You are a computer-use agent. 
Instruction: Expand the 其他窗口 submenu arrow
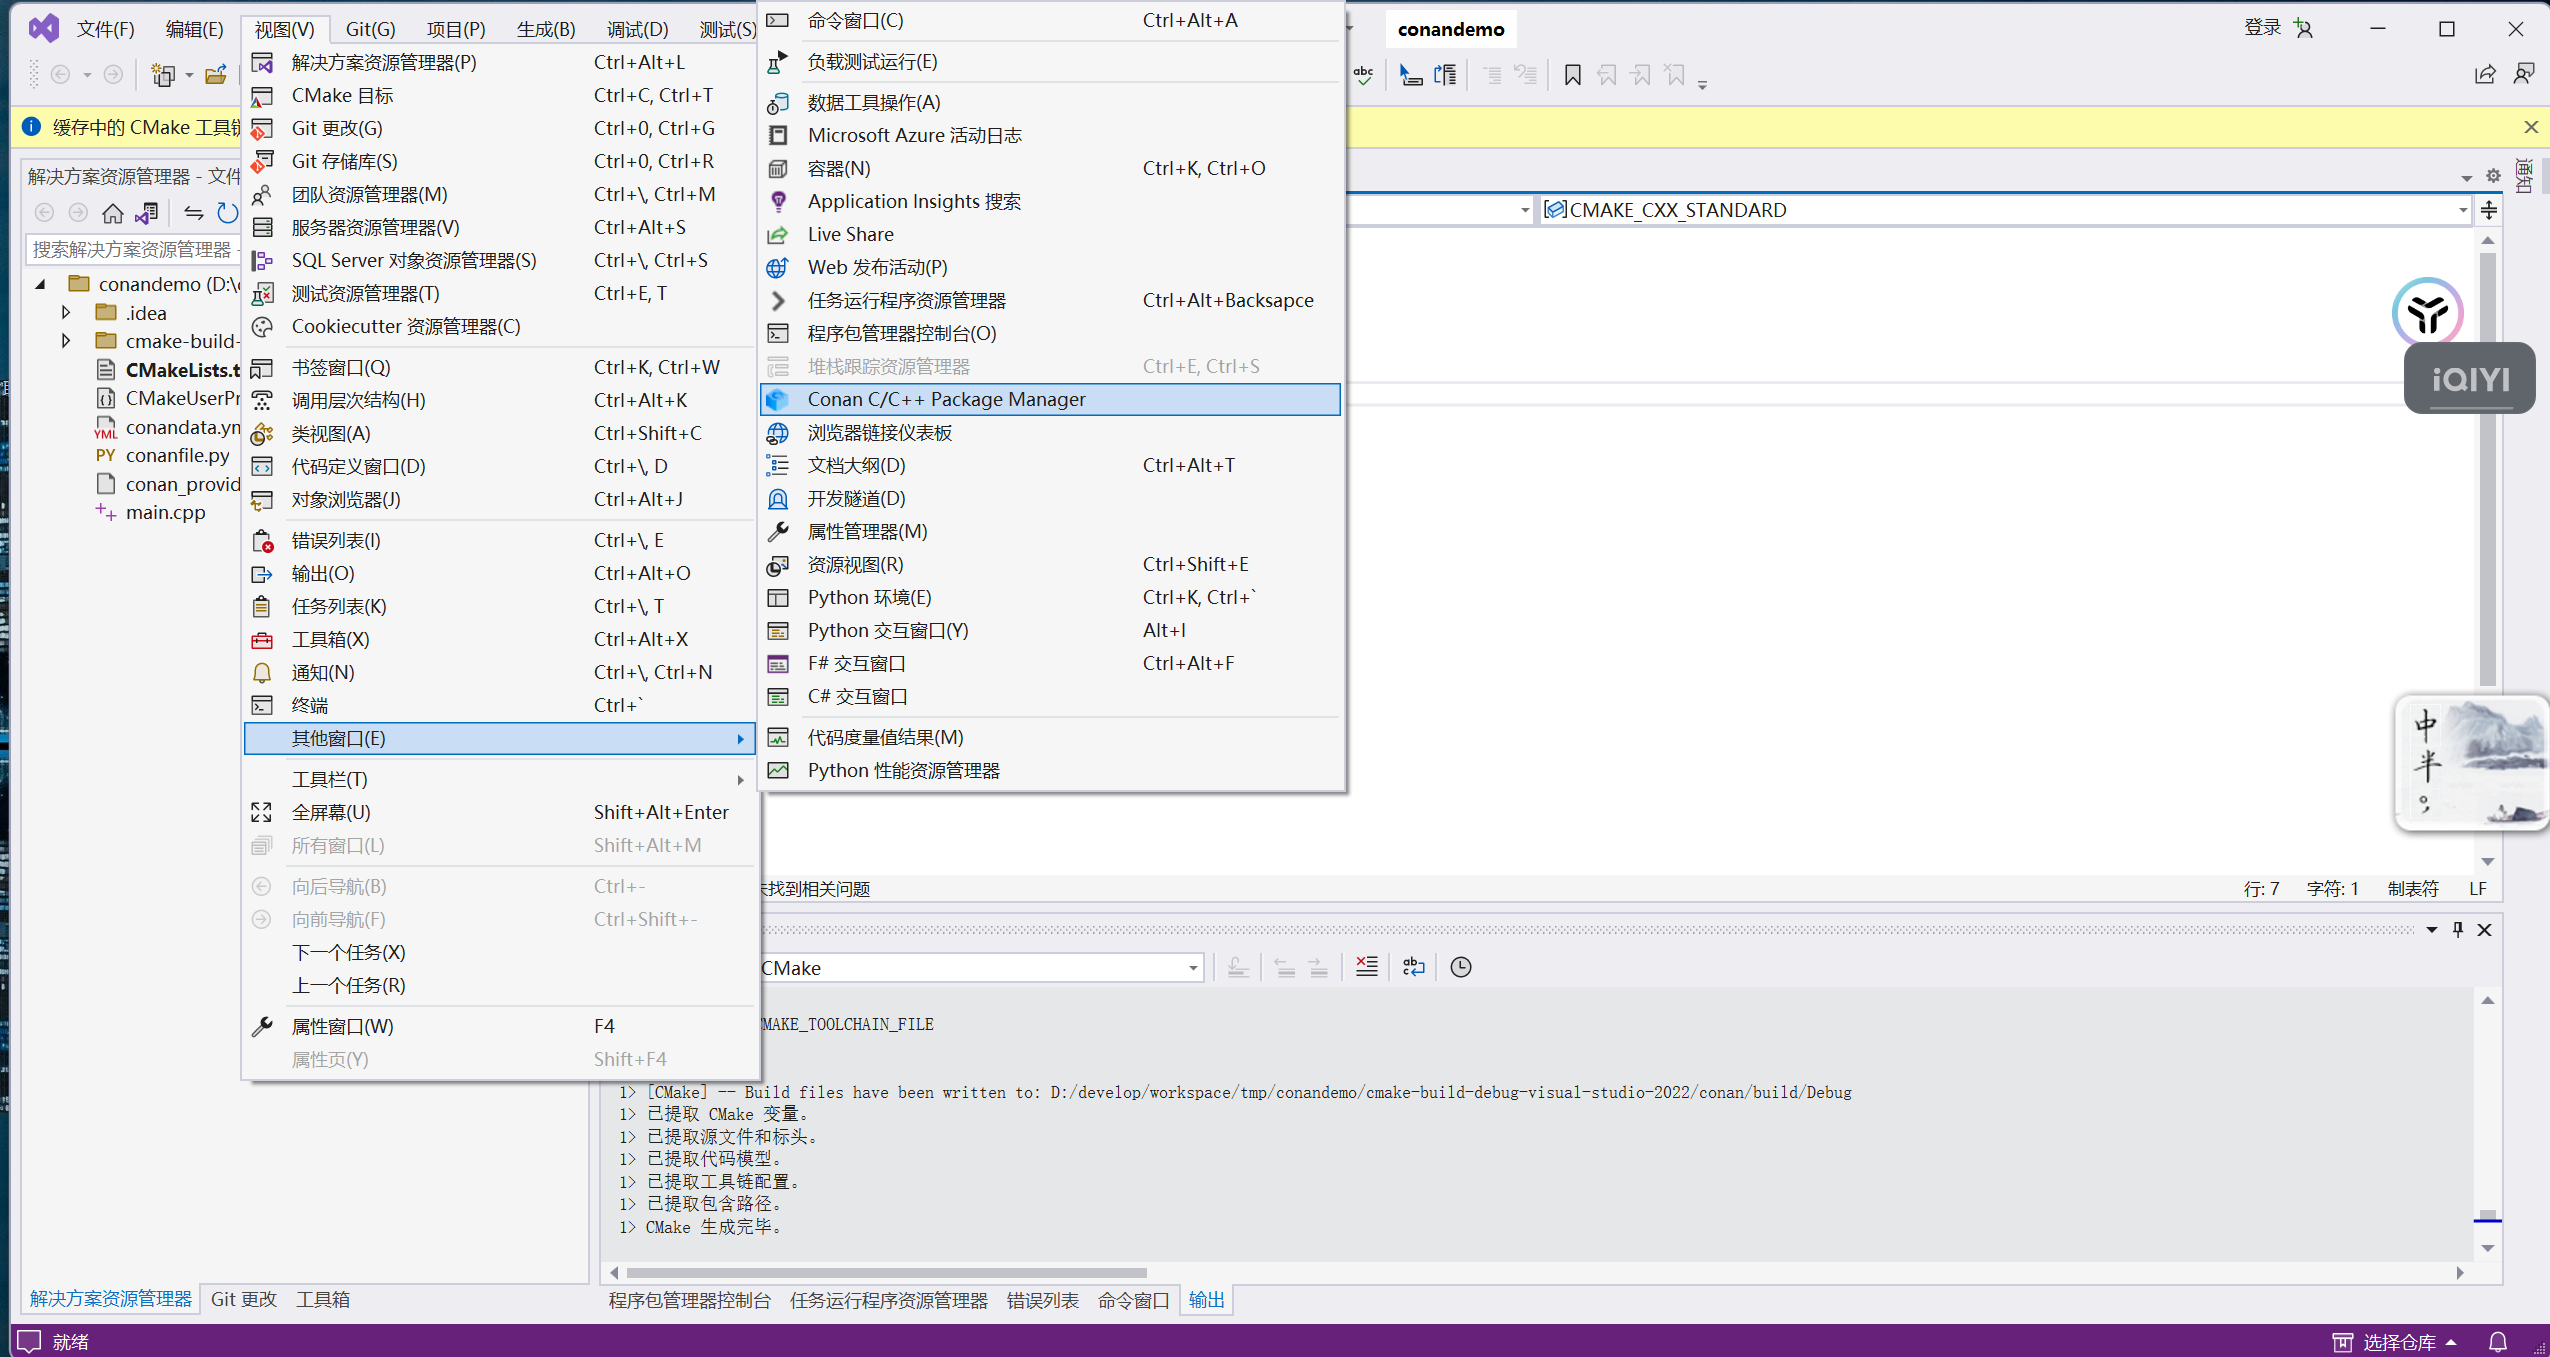click(x=740, y=739)
